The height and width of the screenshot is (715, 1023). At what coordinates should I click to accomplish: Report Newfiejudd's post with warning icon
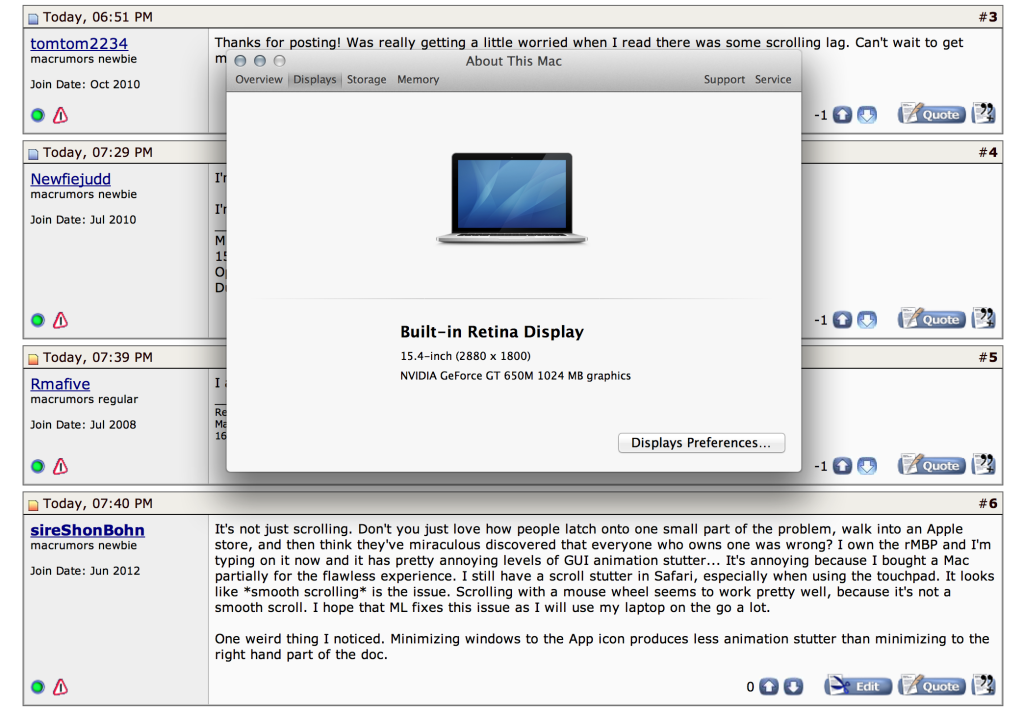coord(61,320)
